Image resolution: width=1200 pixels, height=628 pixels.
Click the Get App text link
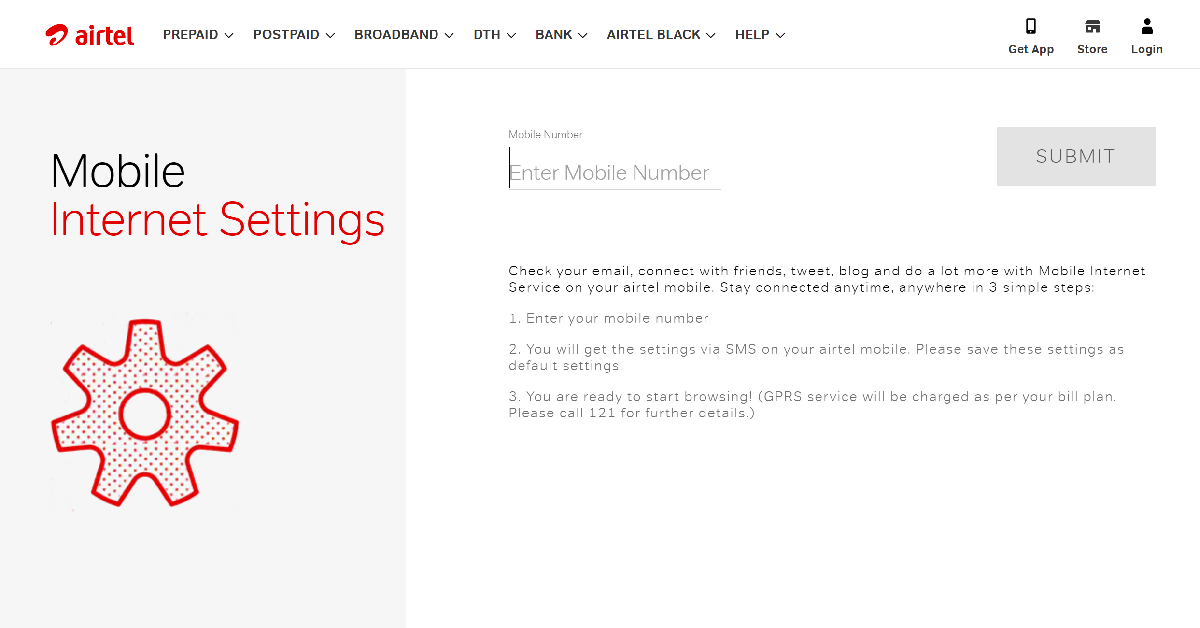pos(1031,50)
